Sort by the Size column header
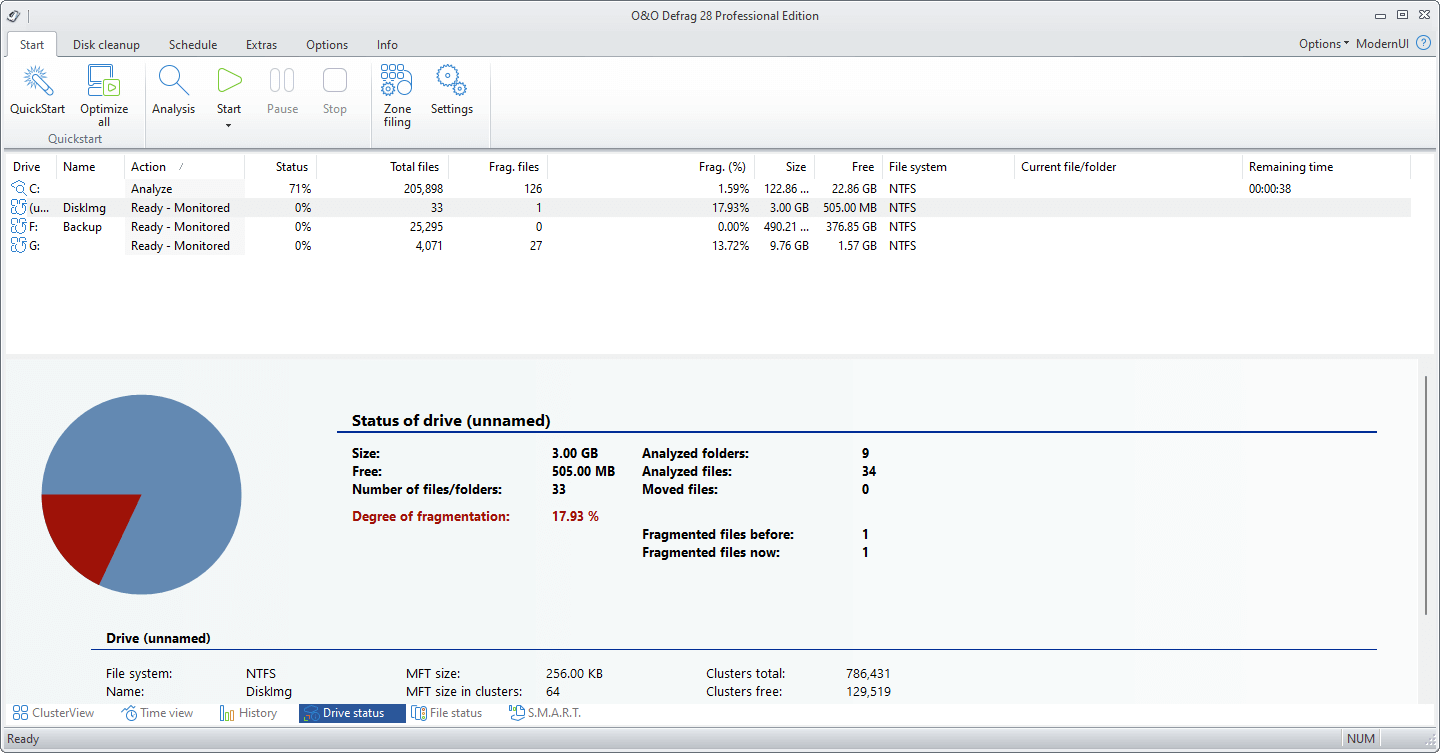This screenshot has height=753, width=1440. coord(785,167)
